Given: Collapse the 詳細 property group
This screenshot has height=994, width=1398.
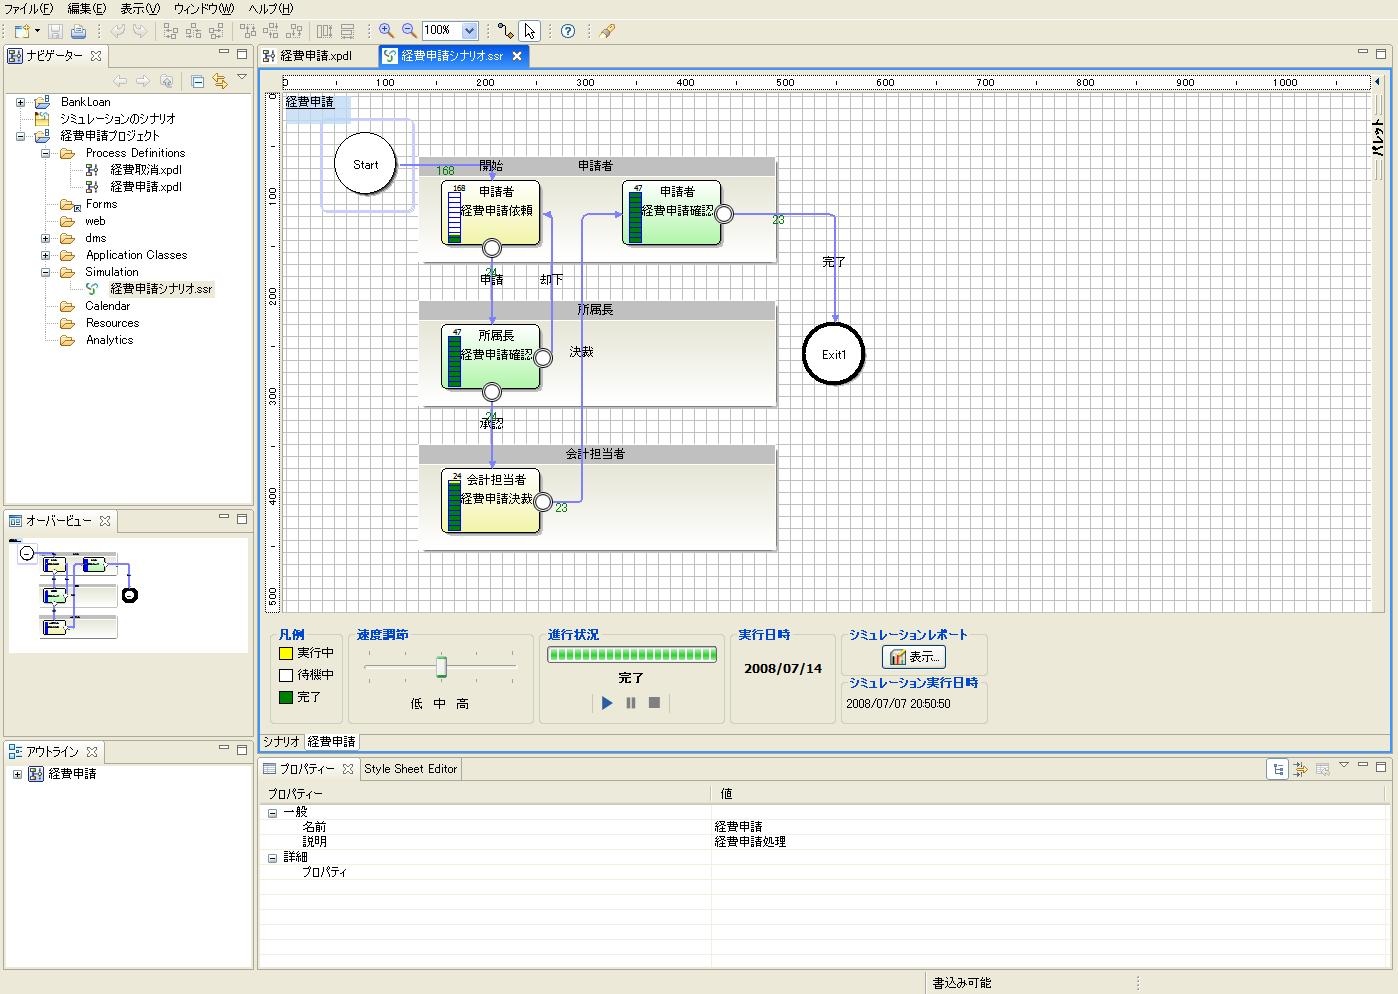Looking at the screenshot, I should point(272,858).
